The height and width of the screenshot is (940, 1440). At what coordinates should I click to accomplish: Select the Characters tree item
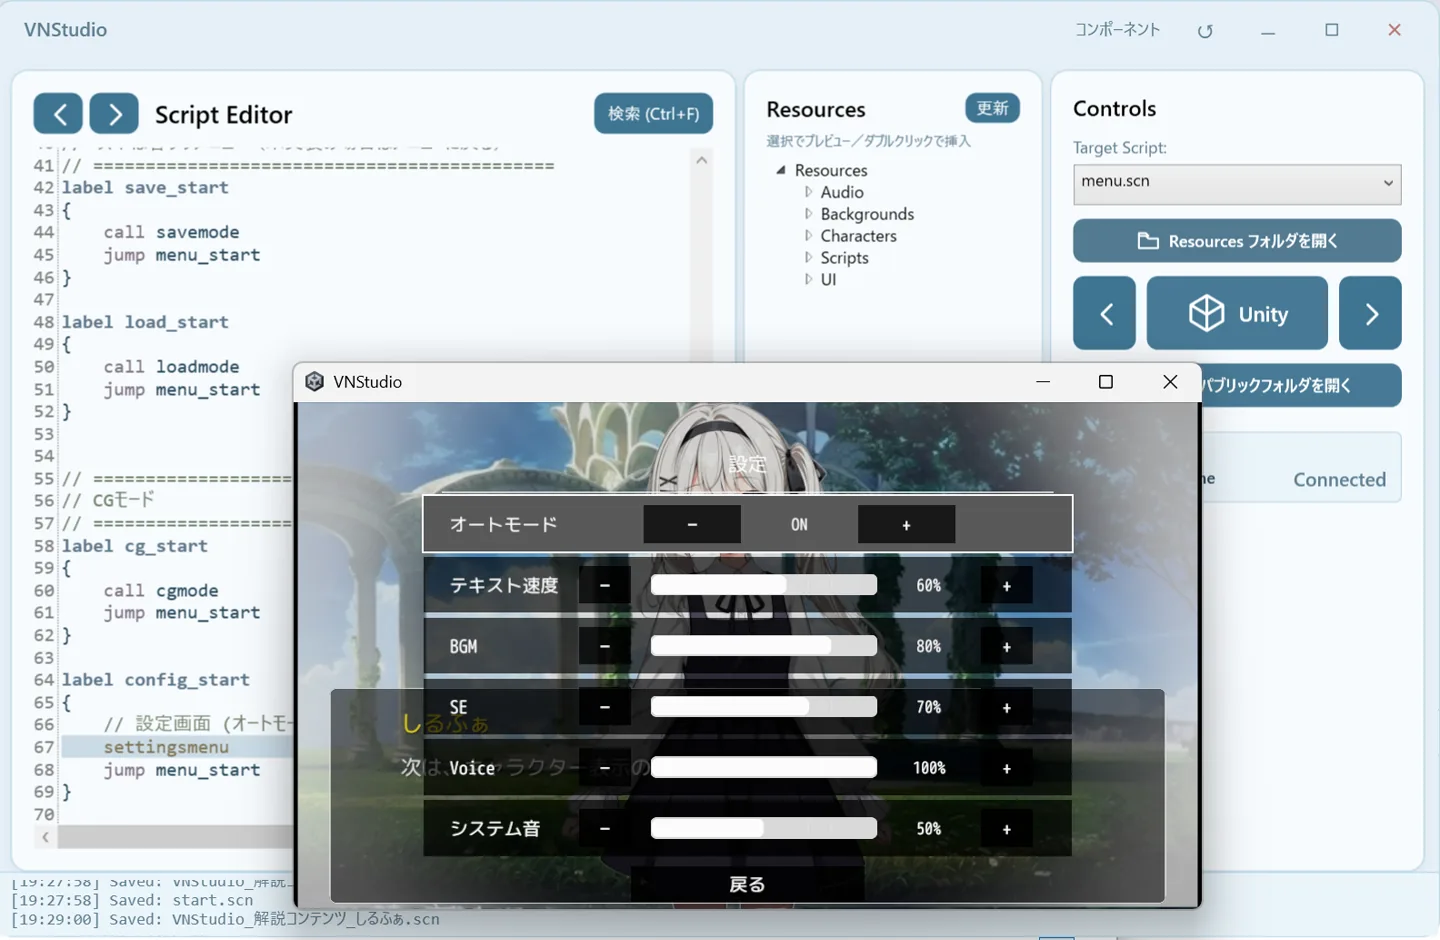(x=858, y=236)
